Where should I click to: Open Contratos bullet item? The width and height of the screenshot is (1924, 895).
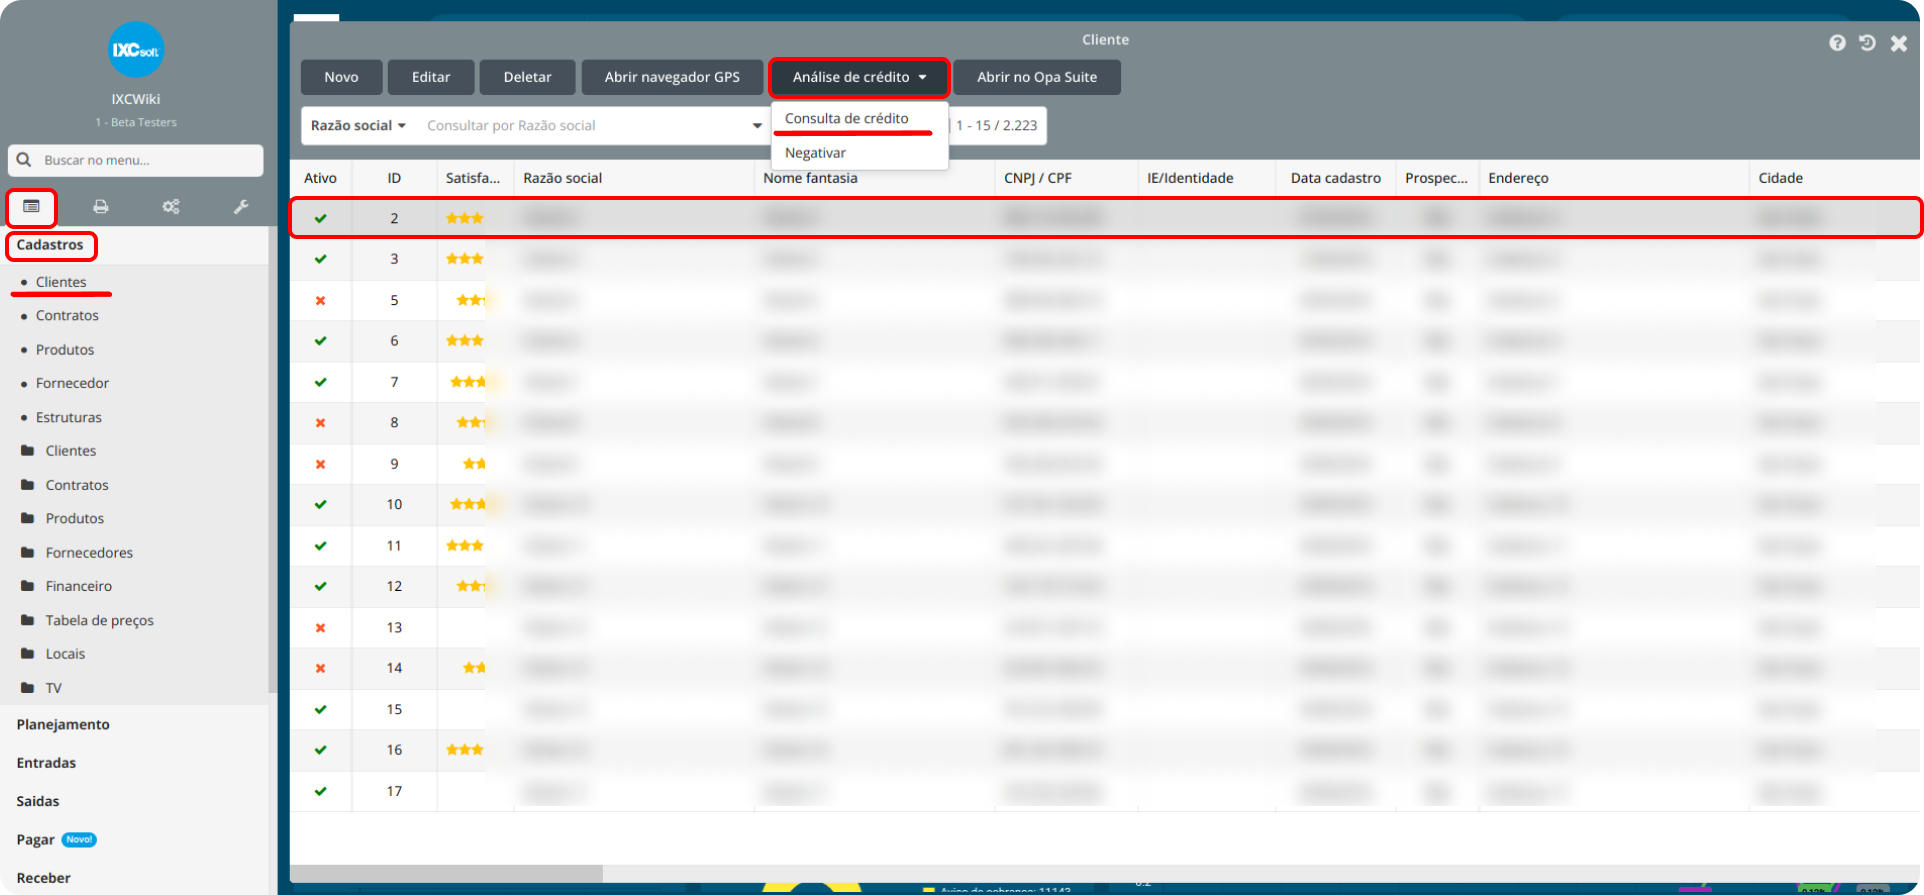coord(67,316)
